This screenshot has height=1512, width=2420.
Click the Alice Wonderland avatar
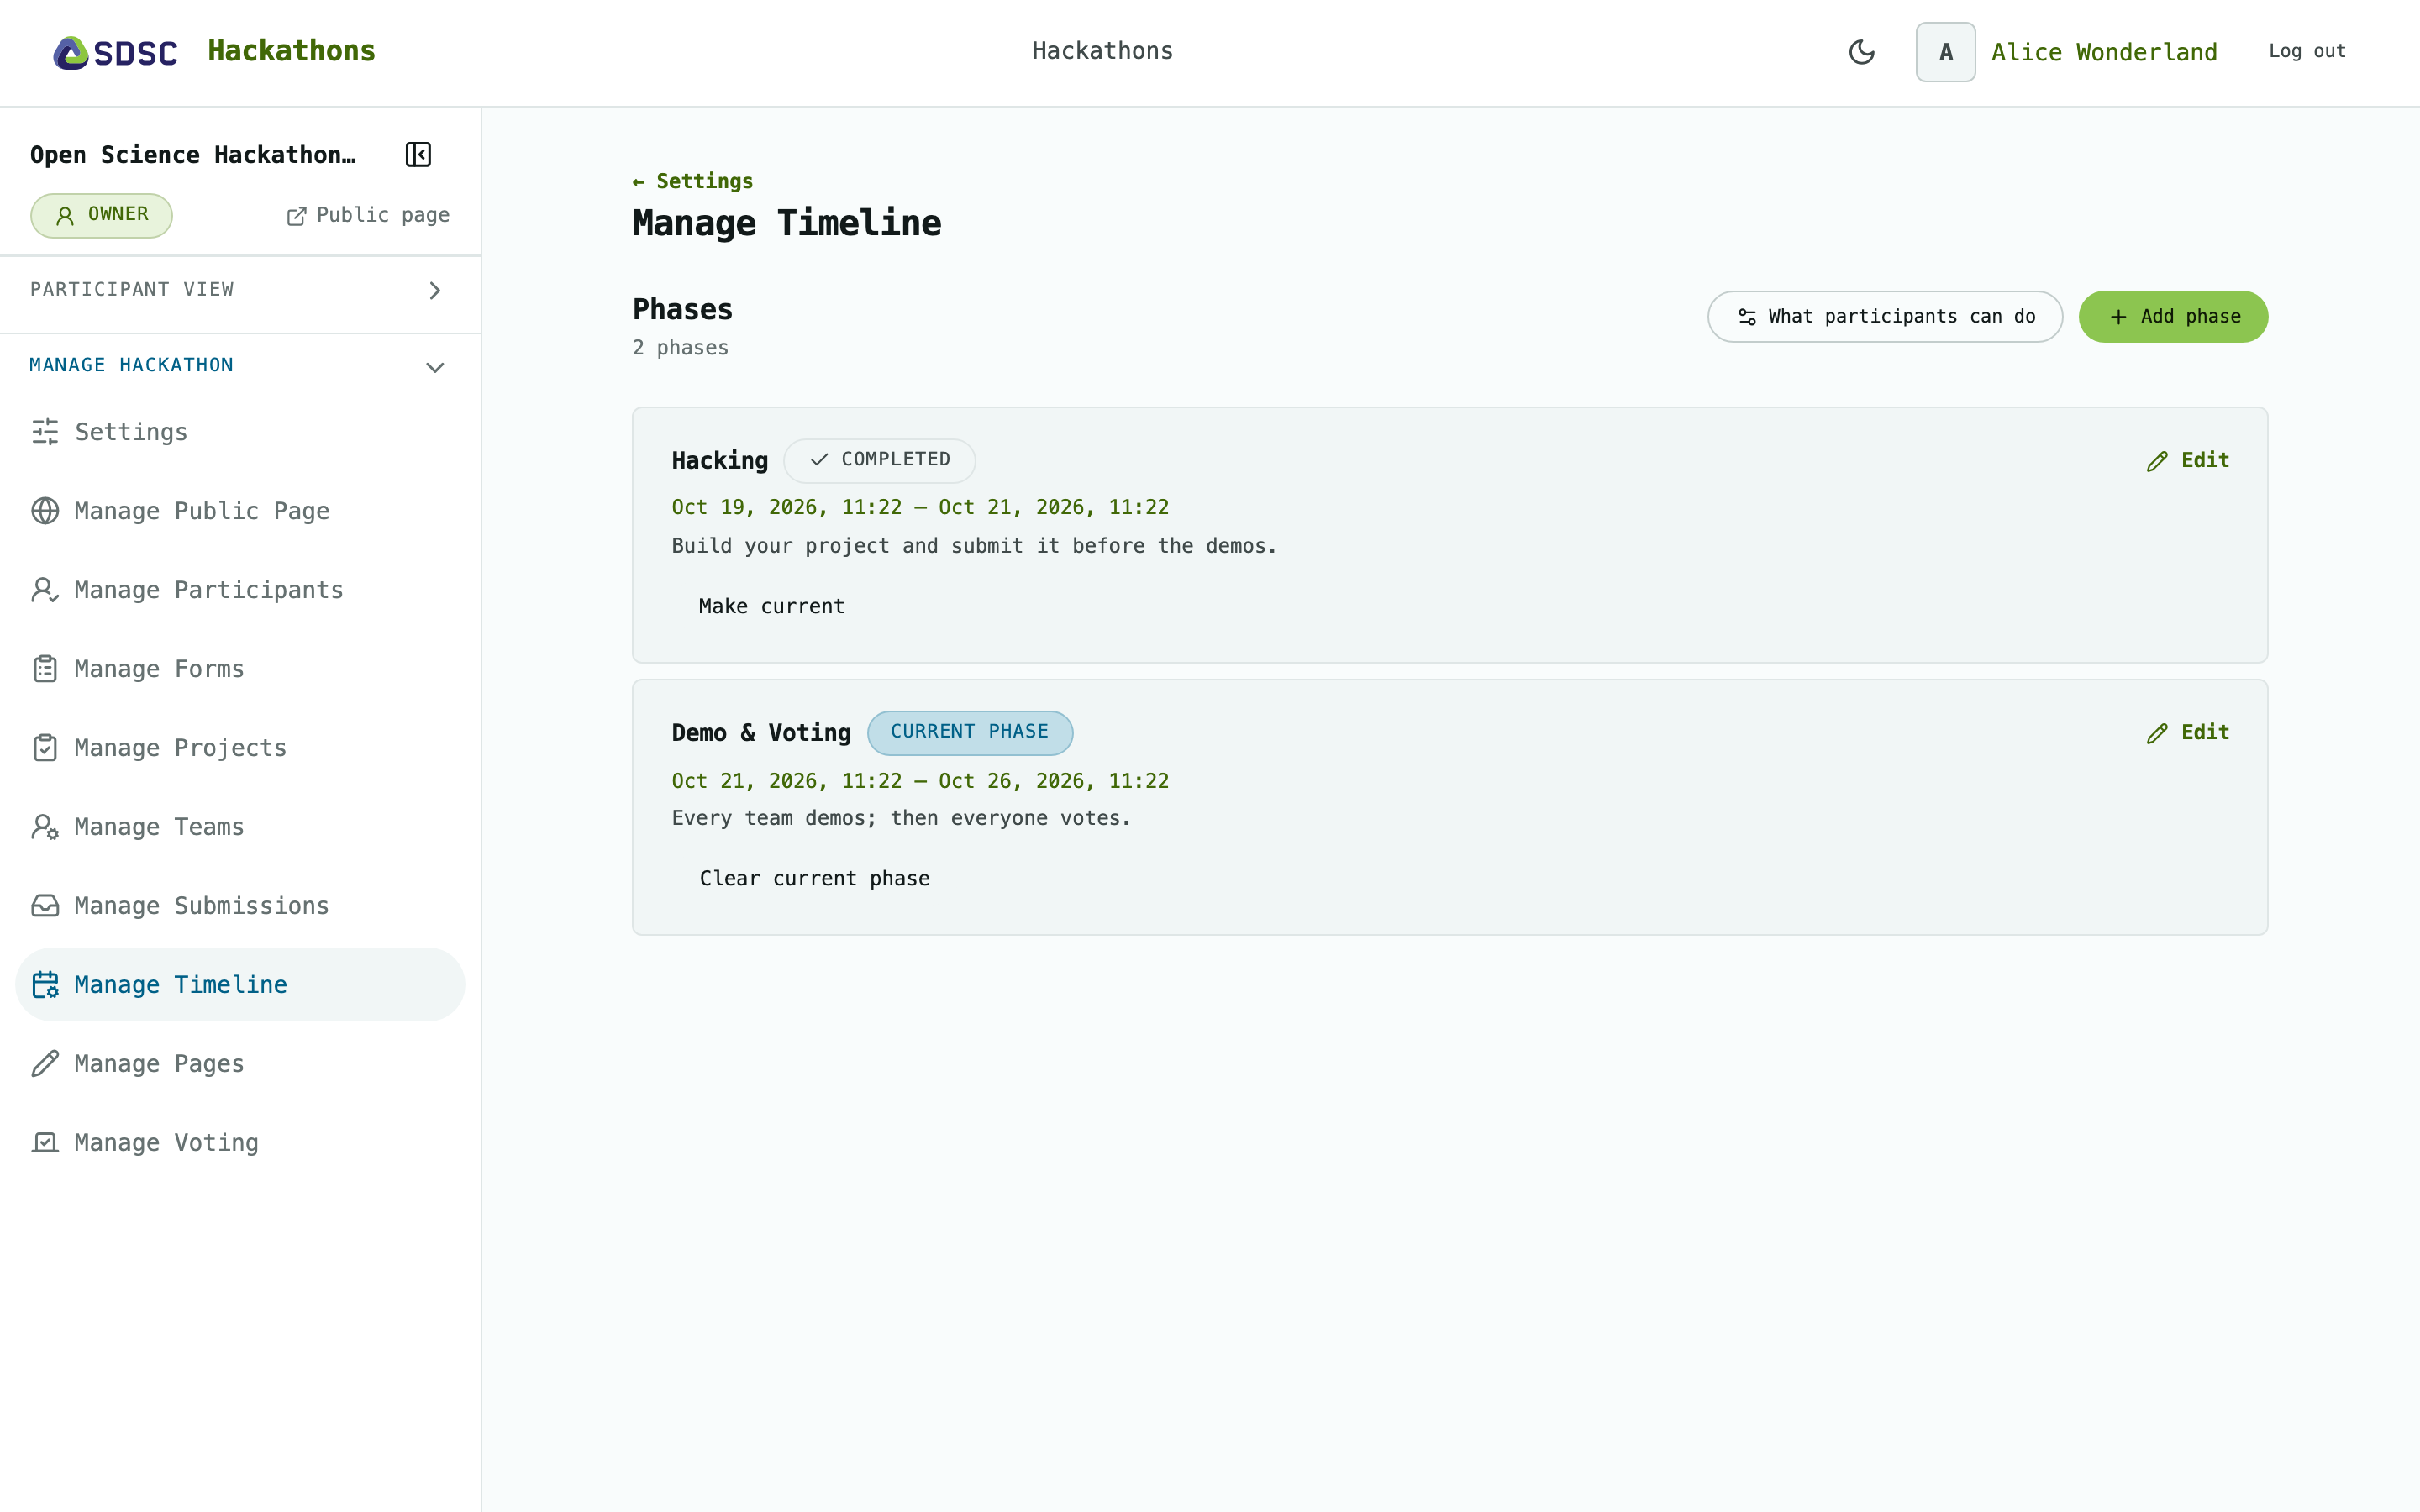[x=1945, y=52]
